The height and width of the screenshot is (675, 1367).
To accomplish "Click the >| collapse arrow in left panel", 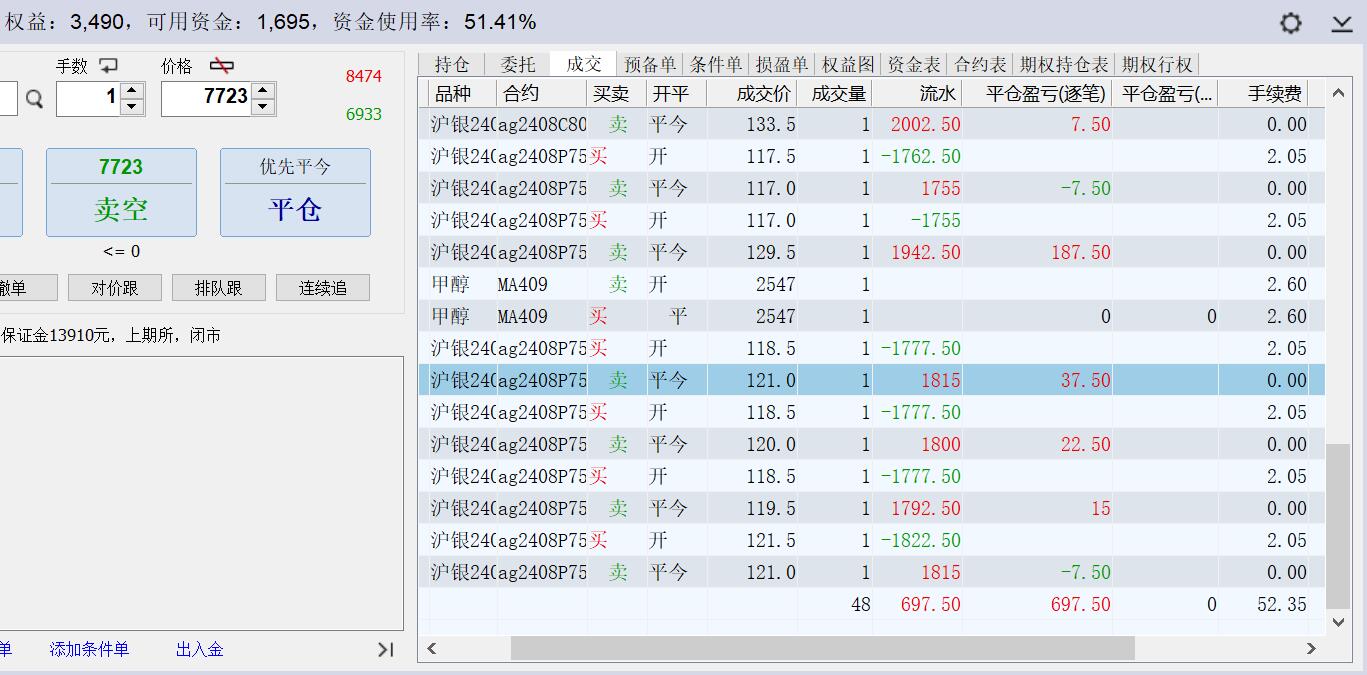I will click(x=386, y=650).
